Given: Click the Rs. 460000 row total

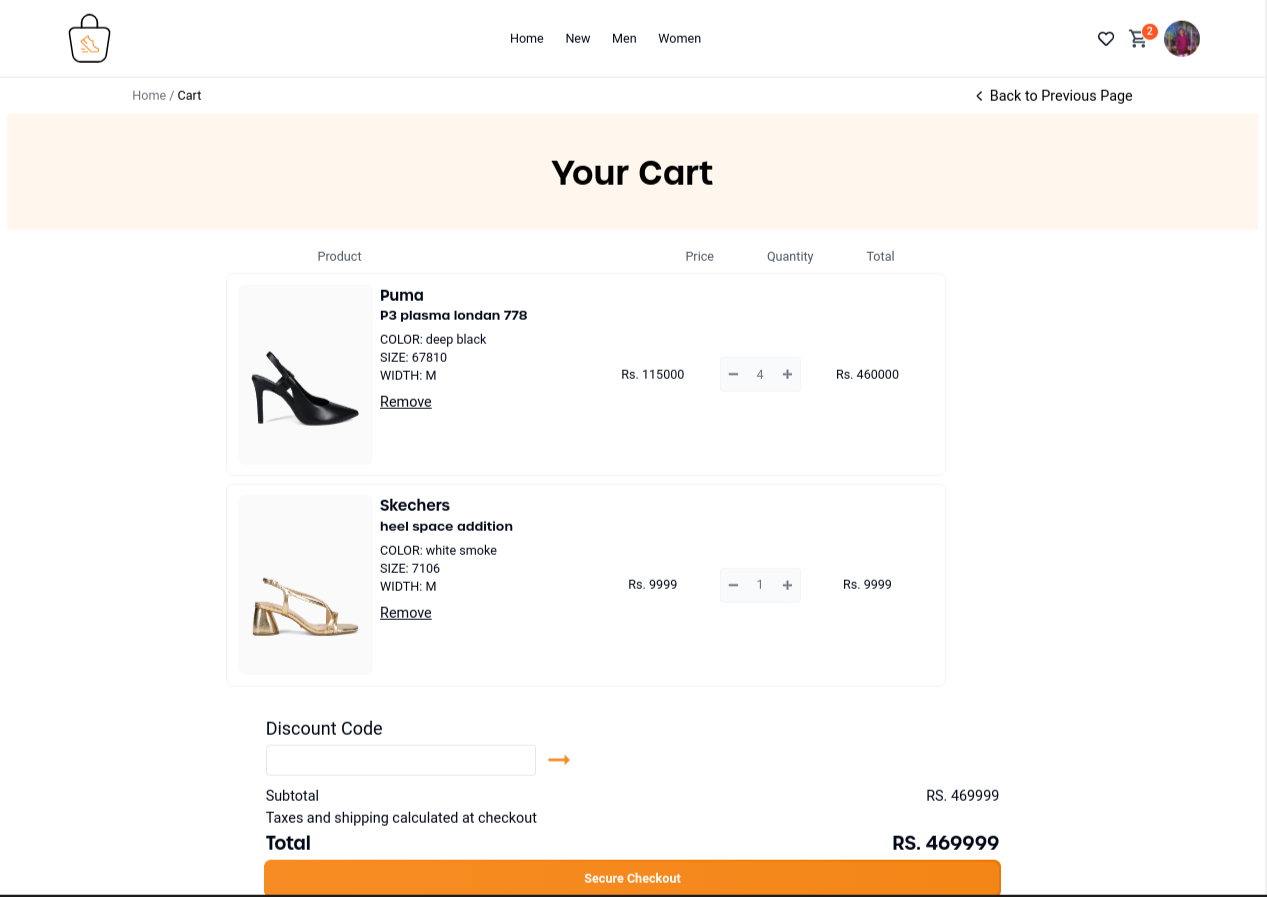Looking at the screenshot, I should 868,375.
